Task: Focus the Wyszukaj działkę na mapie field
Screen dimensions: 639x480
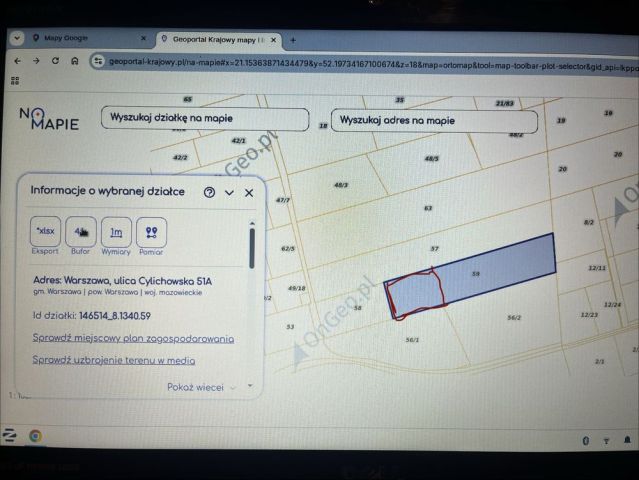Action: pyautogui.click(x=205, y=118)
